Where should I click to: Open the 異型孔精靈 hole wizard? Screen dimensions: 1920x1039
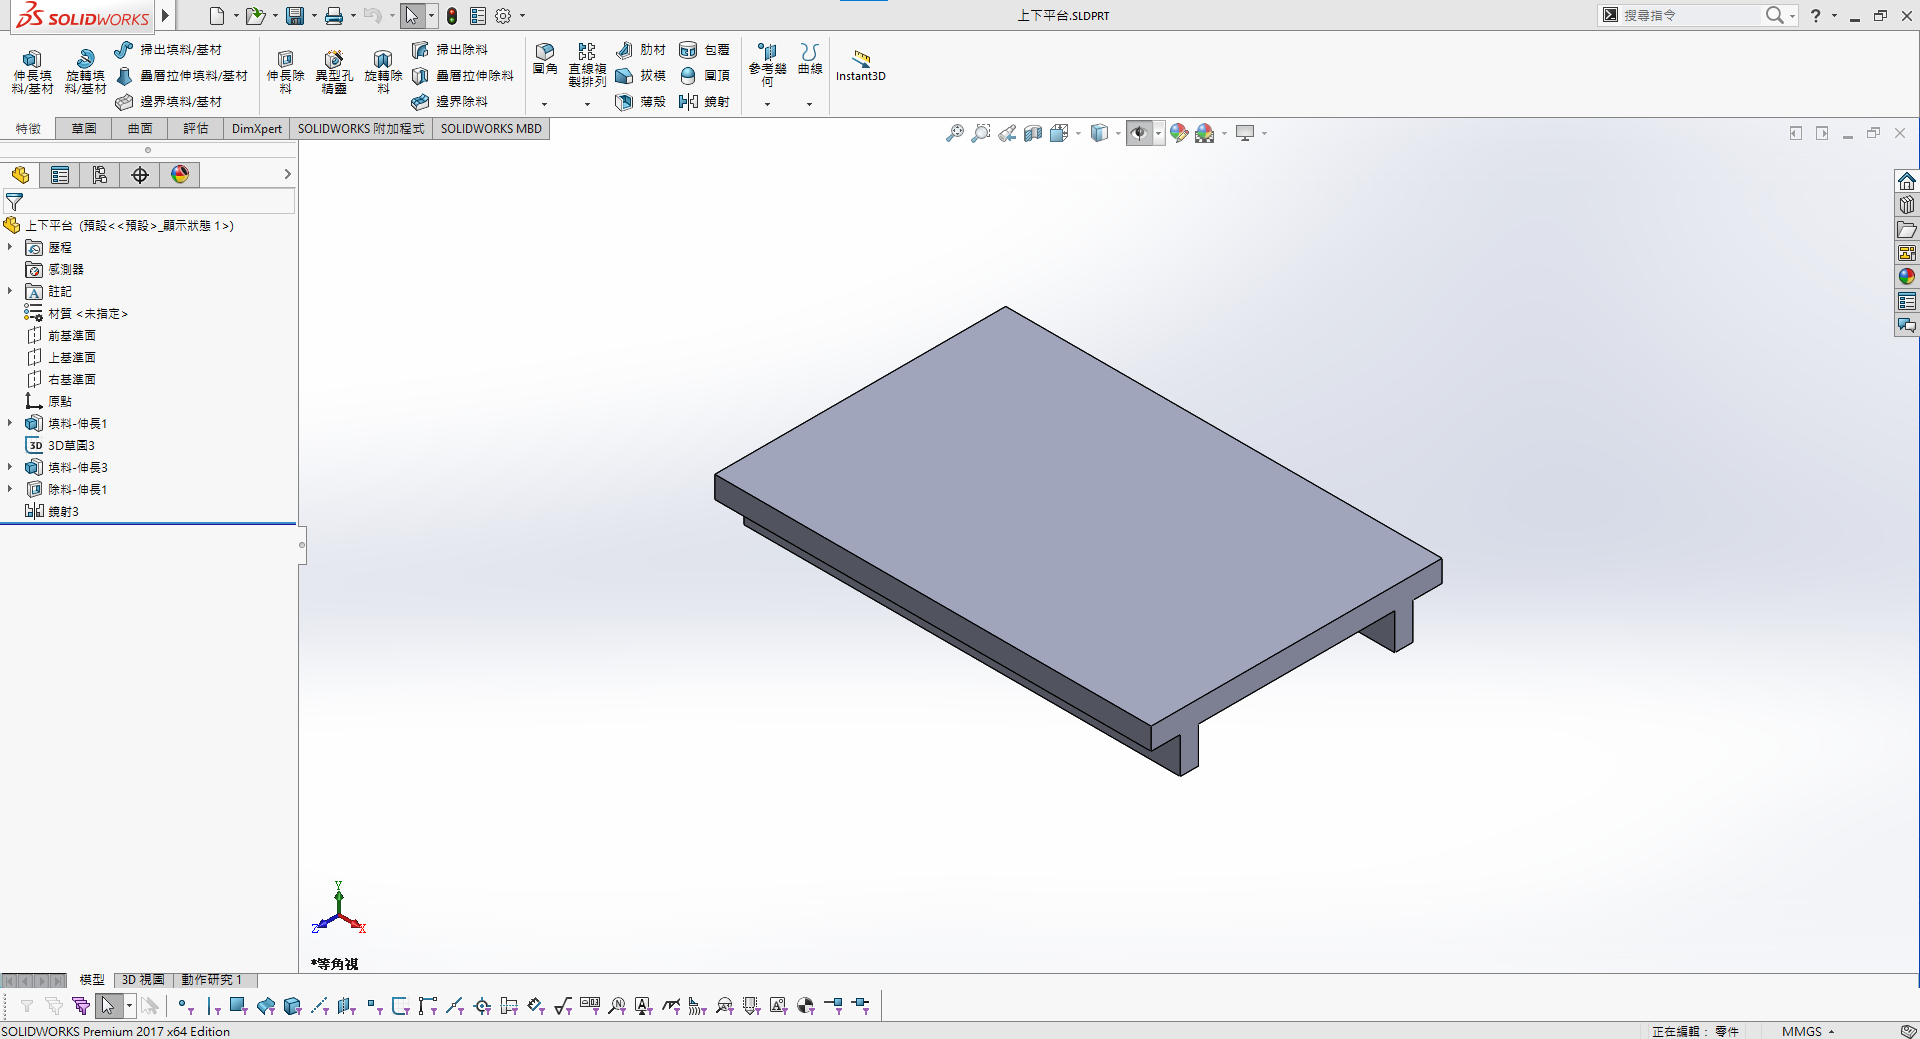[x=334, y=72]
